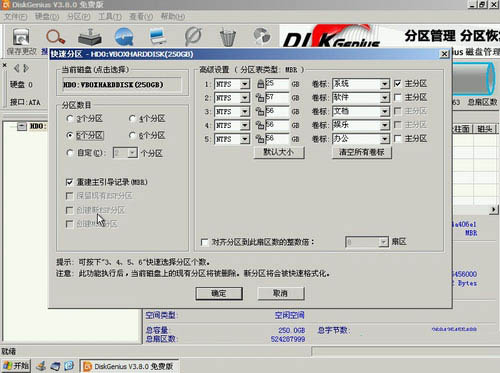
Task: Click the previous-disk left arrow in the side panel
Action: click(x=16, y=68)
